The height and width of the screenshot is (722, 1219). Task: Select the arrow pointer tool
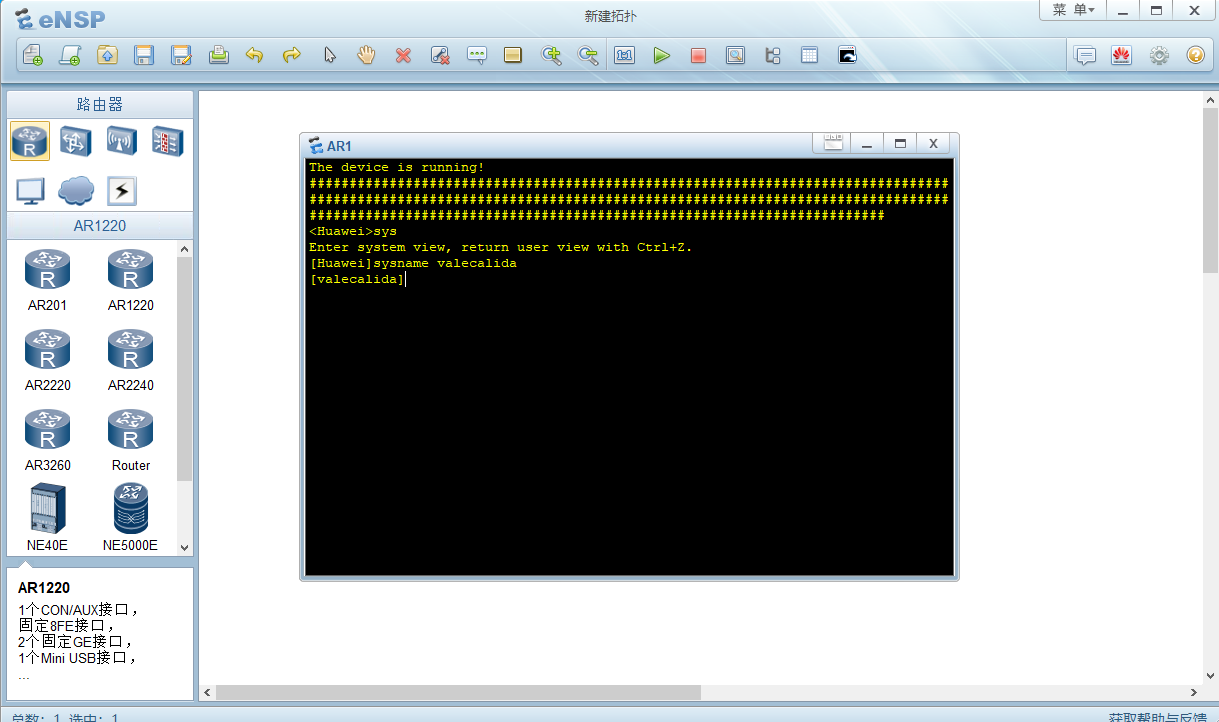330,55
